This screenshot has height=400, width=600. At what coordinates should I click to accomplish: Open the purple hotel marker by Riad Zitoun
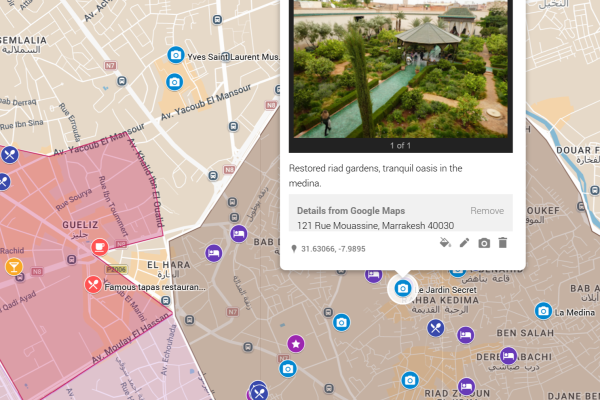point(466,386)
